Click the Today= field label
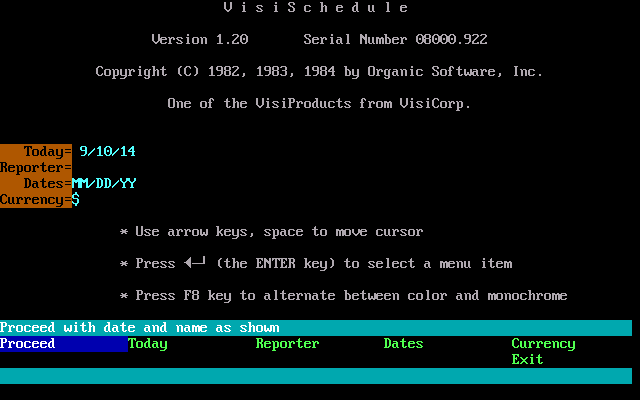This screenshot has height=400, width=640. pyautogui.click(x=48, y=151)
